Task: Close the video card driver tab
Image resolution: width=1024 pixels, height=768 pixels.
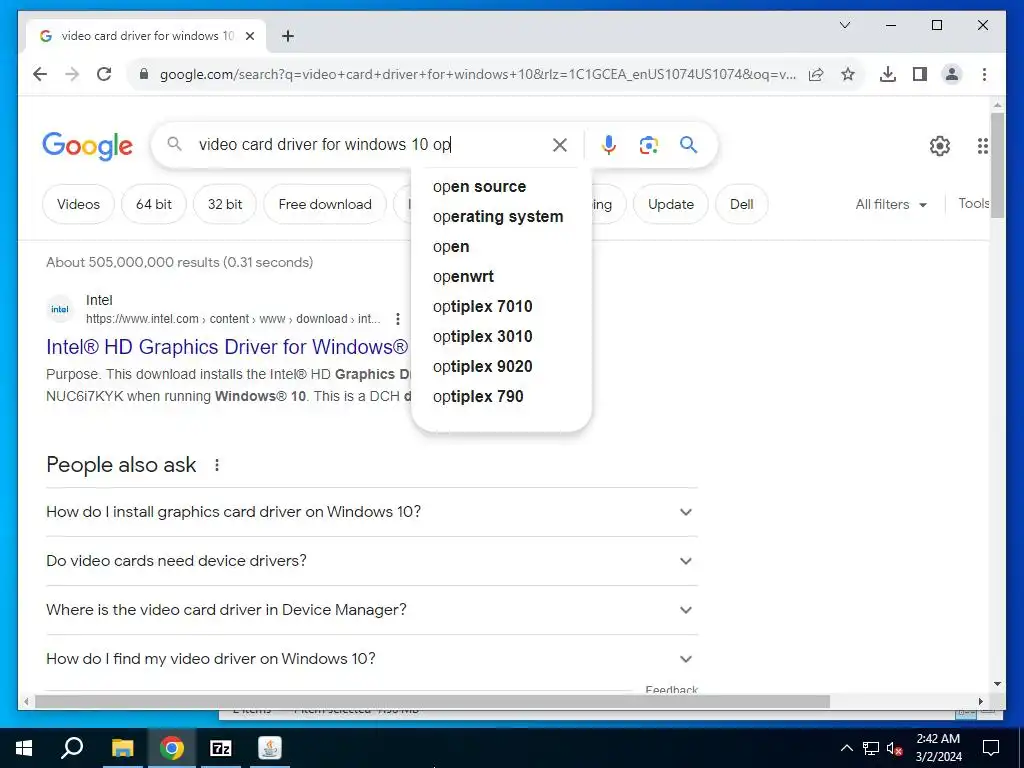Action: pyautogui.click(x=249, y=36)
